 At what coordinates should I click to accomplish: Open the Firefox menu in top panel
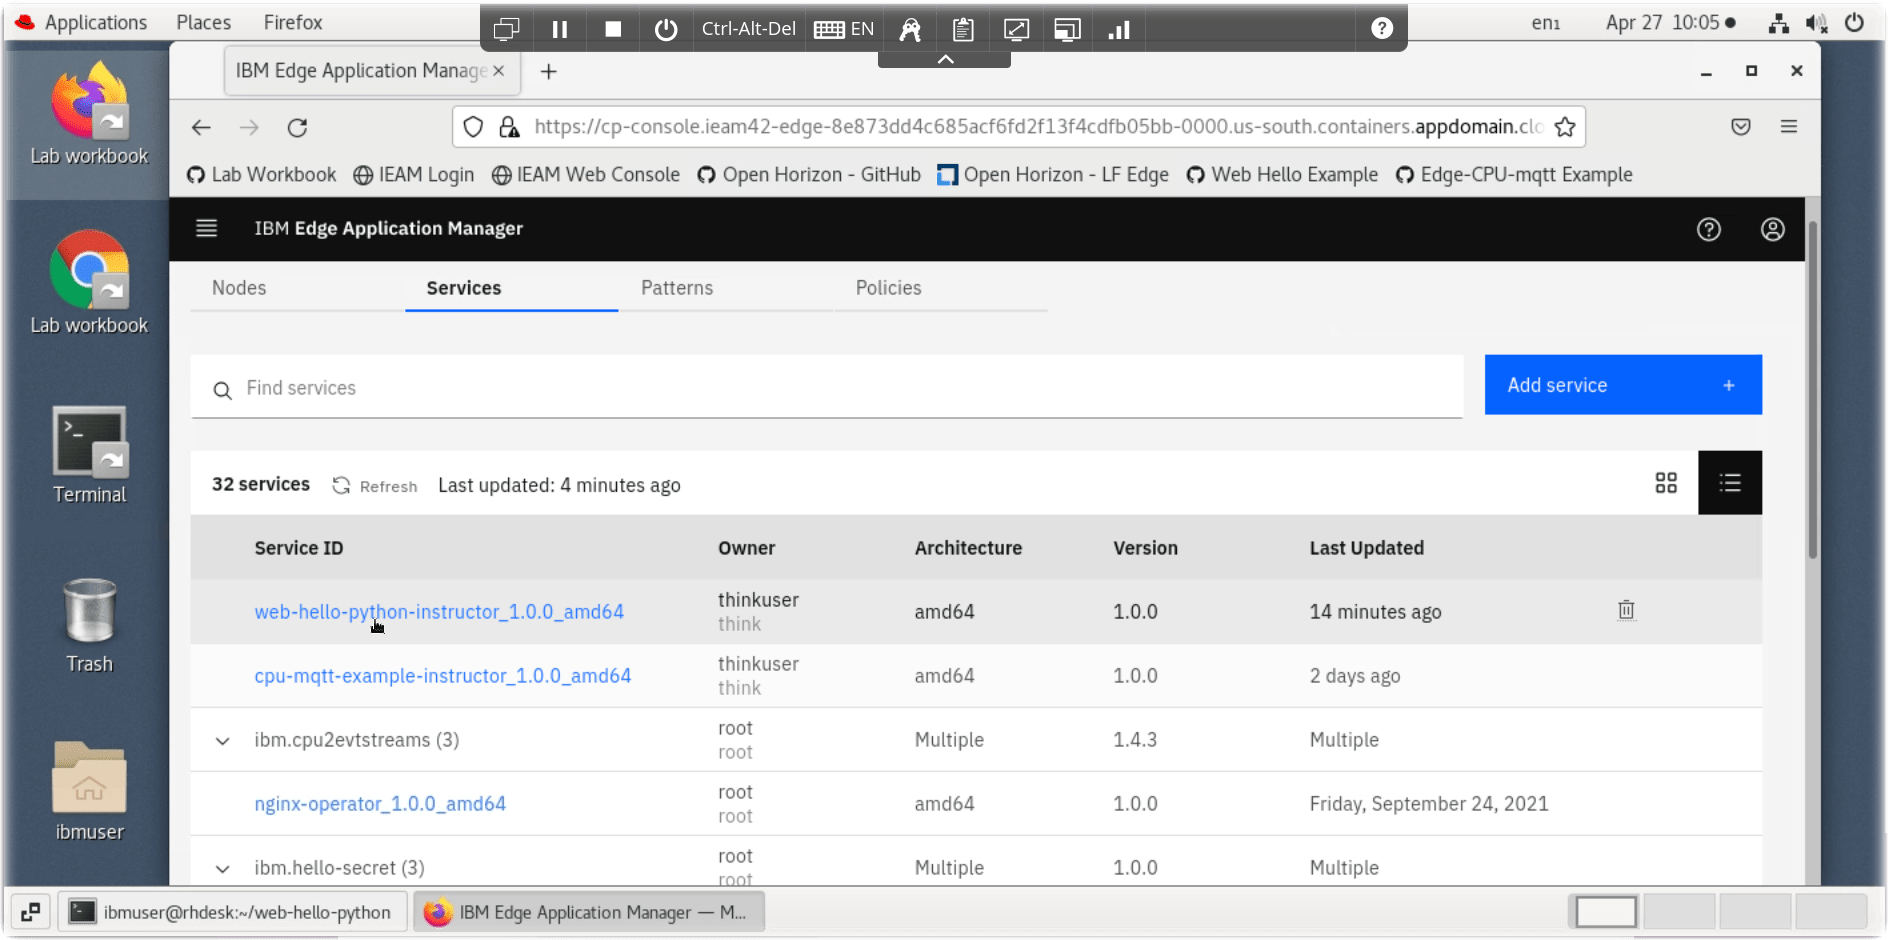(293, 22)
